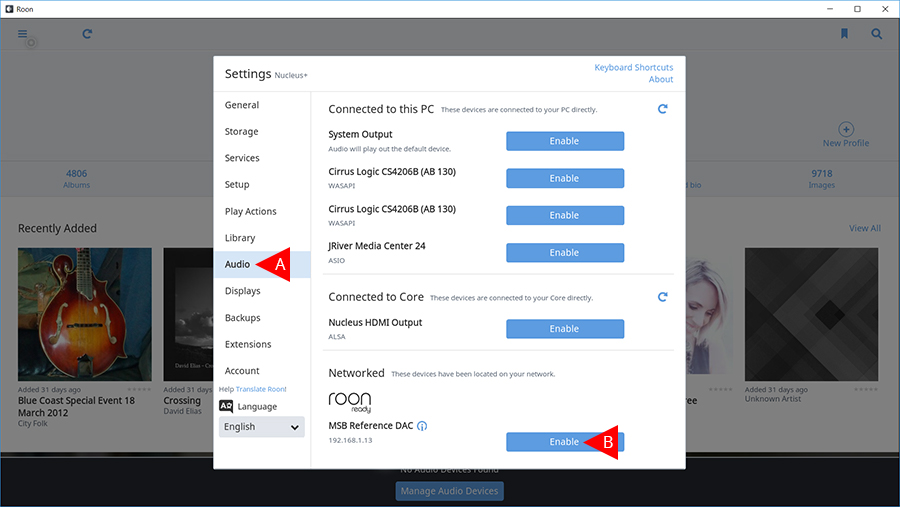Click the MSB Reference DAC name
This screenshot has width=900, height=507.
tap(371, 426)
